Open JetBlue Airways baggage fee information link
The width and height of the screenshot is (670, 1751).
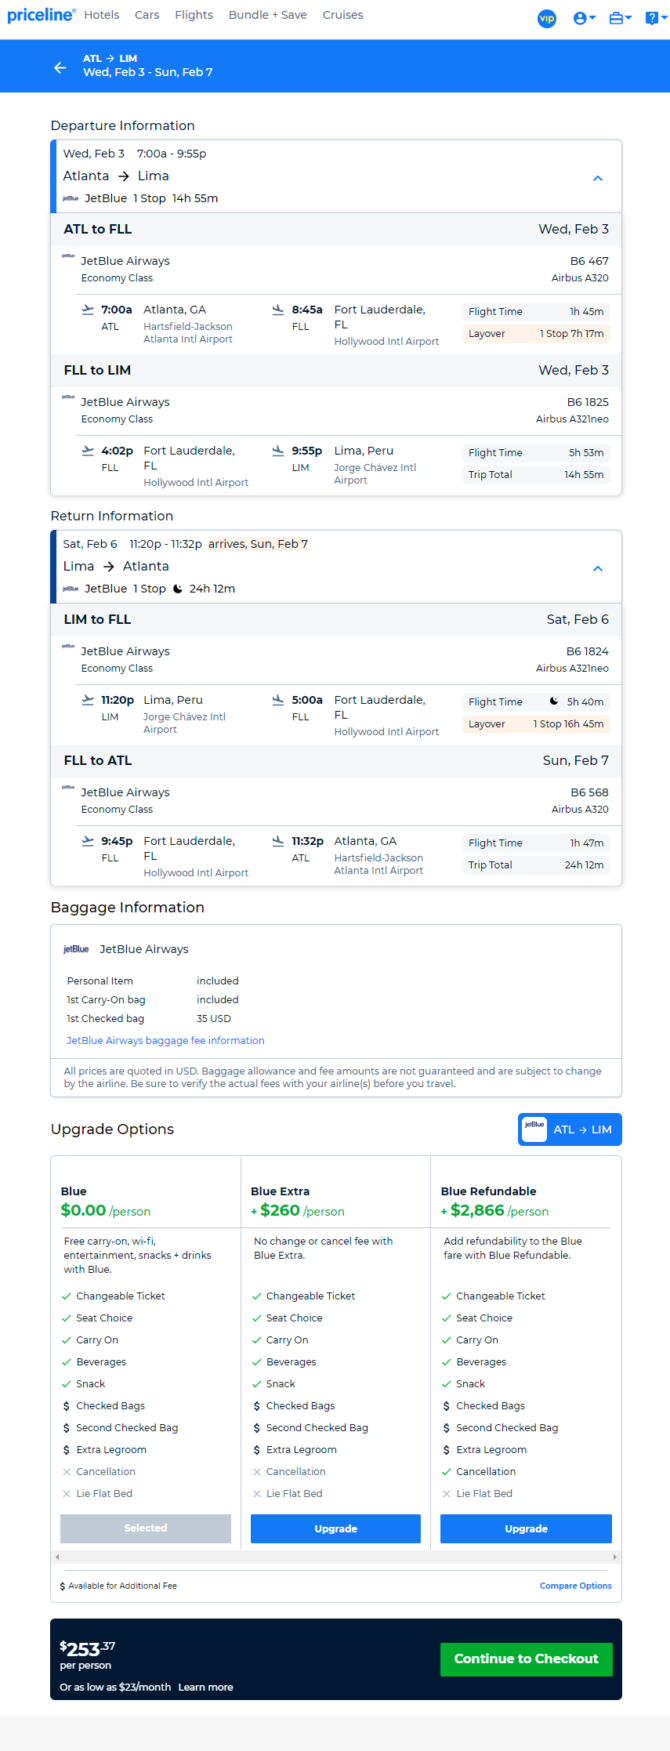pos(166,1040)
